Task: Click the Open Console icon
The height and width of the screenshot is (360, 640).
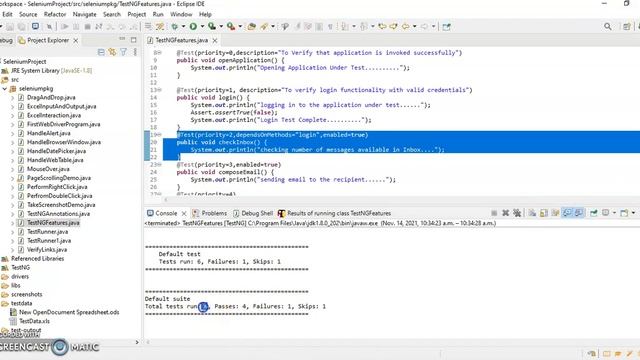Action: click(624, 213)
